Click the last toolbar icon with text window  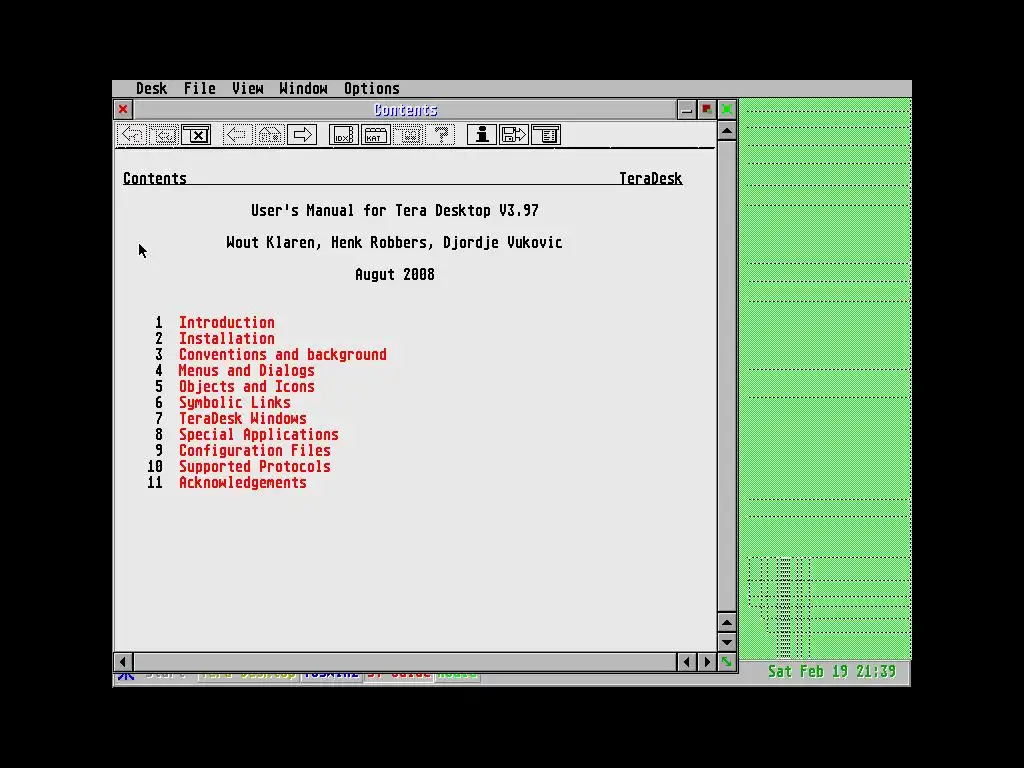point(546,135)
